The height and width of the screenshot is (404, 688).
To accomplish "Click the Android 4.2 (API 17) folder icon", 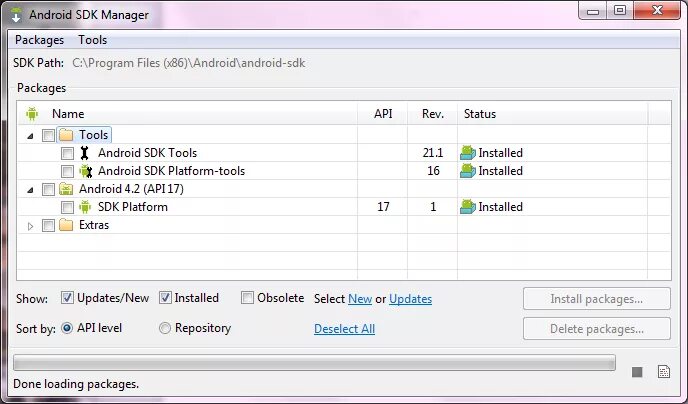I will (66, 189).
